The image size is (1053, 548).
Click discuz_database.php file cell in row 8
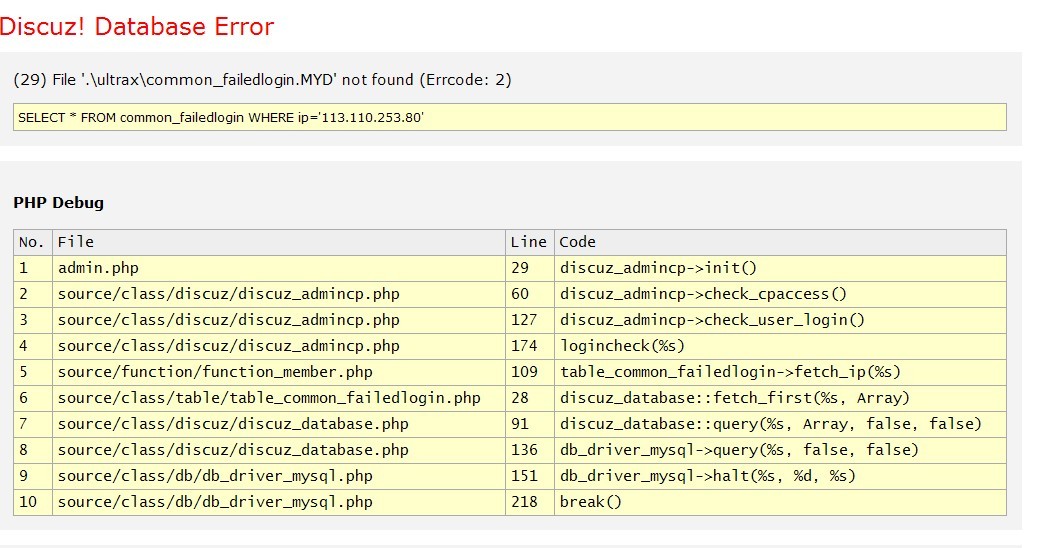(x=279, y=451)
